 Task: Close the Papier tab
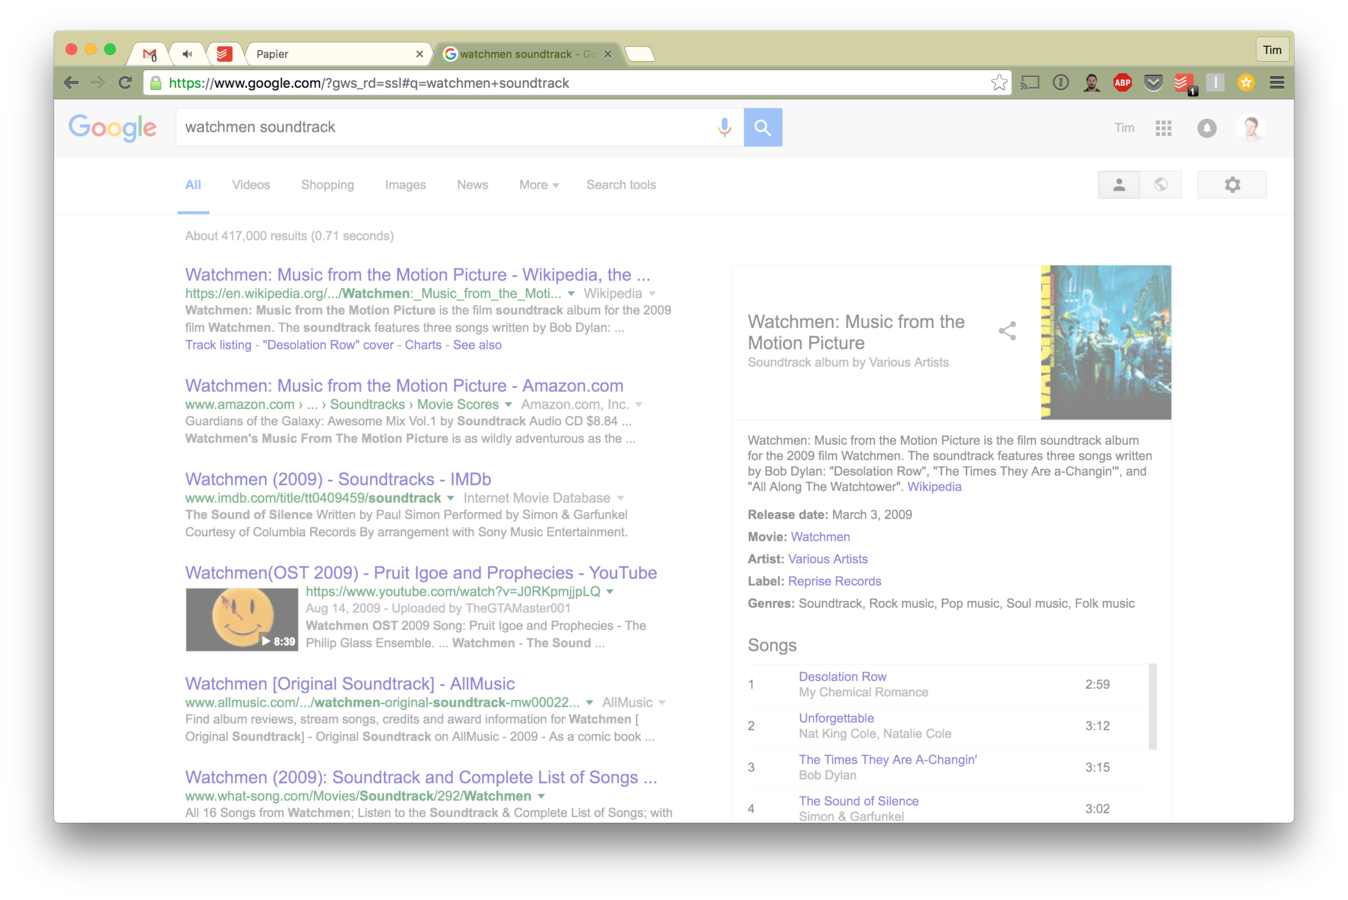coord(419,54)
